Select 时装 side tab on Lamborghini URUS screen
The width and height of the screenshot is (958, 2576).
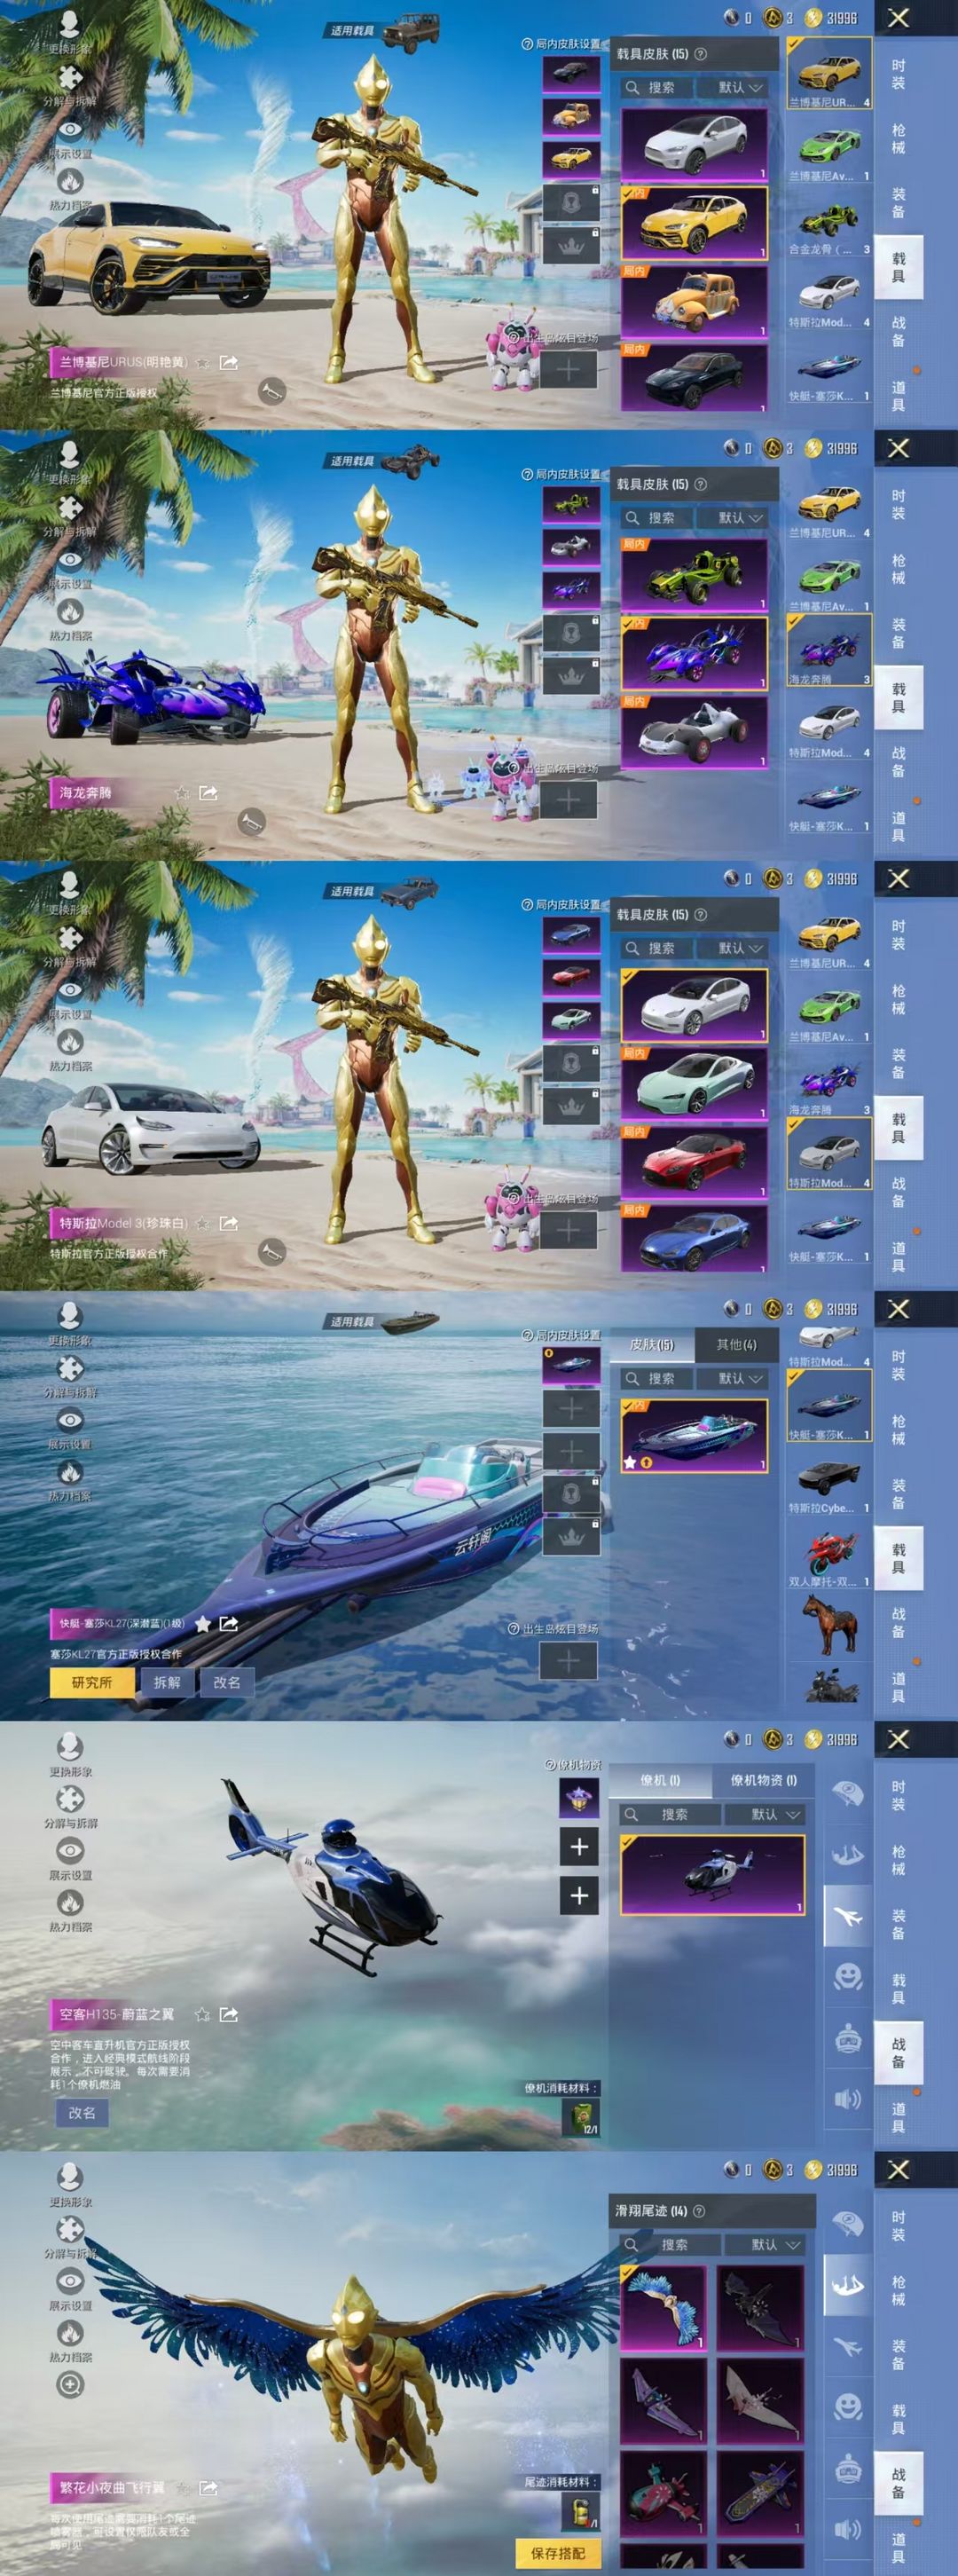tap(898, 74)
